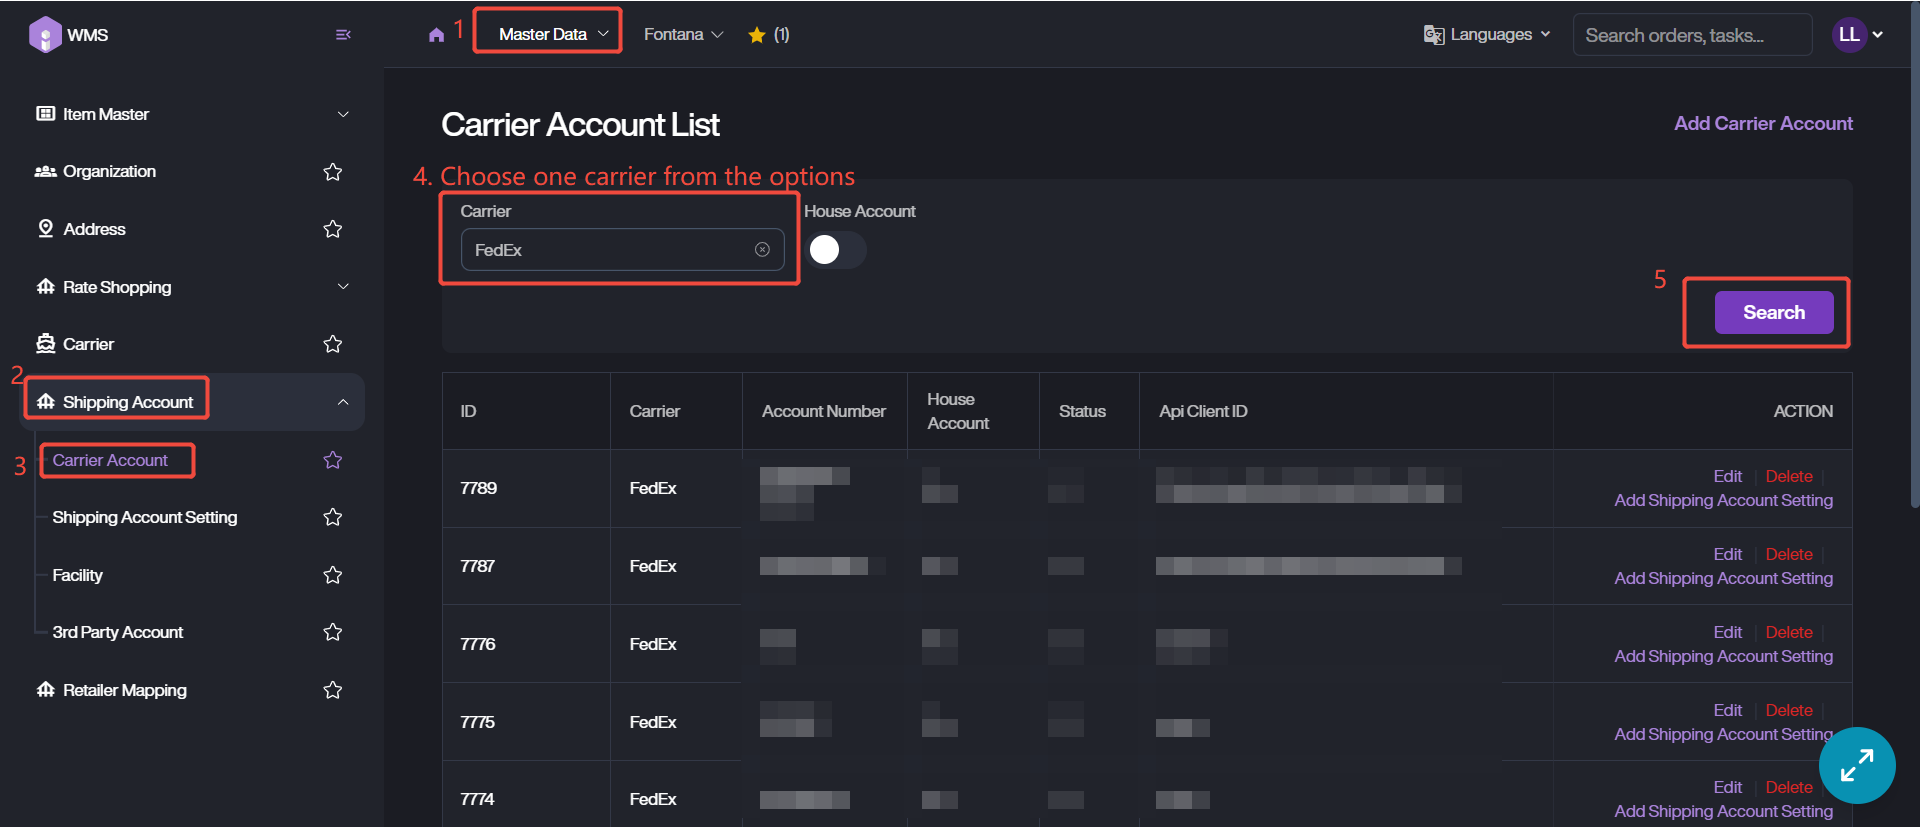Image resolution: width=1920 pixels, height=827 pixels.
Task: Click the WMS logo icon
Action: [x=45, y=34]
